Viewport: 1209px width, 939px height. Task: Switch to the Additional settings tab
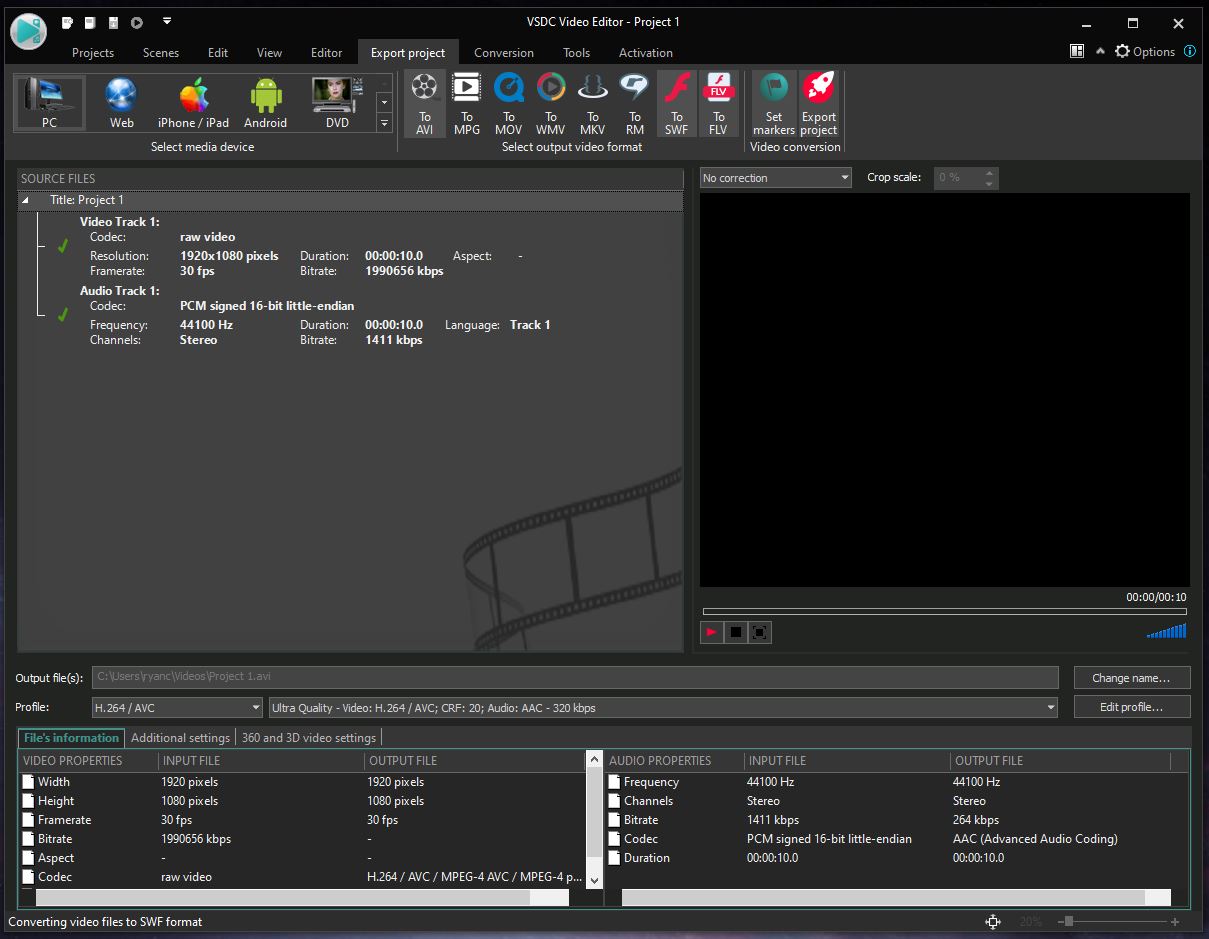pyautogui.click(x=180, y=738)
